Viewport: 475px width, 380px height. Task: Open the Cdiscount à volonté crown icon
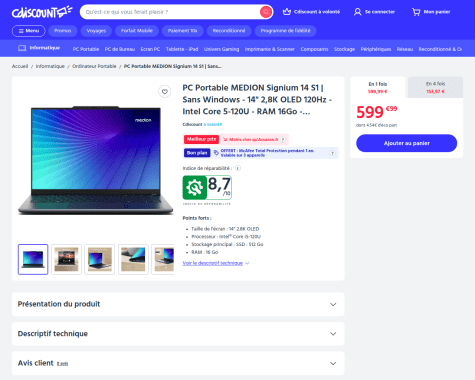(287, 12)
